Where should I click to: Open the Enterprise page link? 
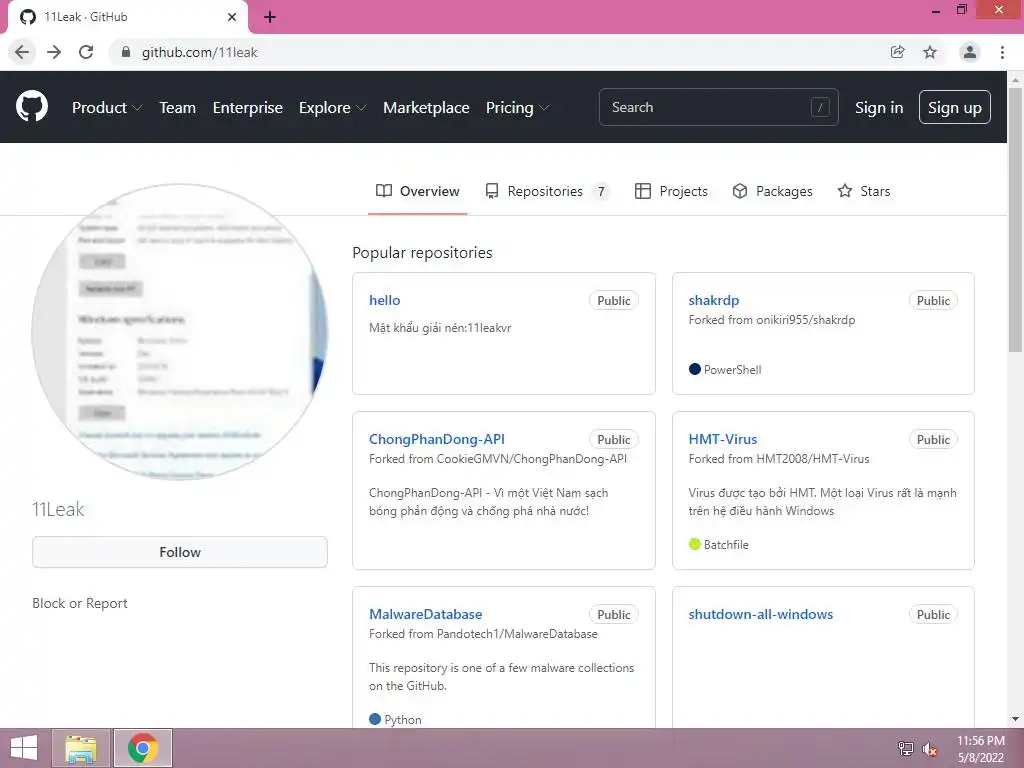pyautogui.click(x=248, y=107)
